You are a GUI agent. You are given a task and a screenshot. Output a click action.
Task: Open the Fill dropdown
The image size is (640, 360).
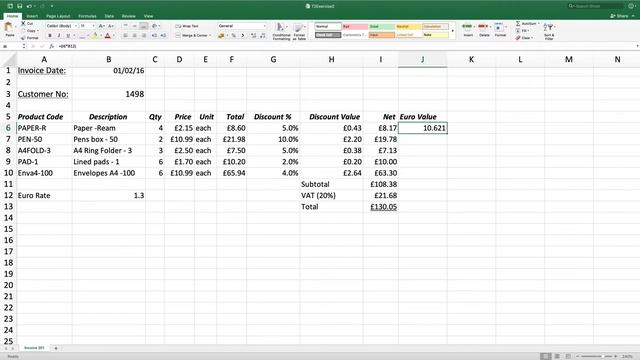(522, 31)
